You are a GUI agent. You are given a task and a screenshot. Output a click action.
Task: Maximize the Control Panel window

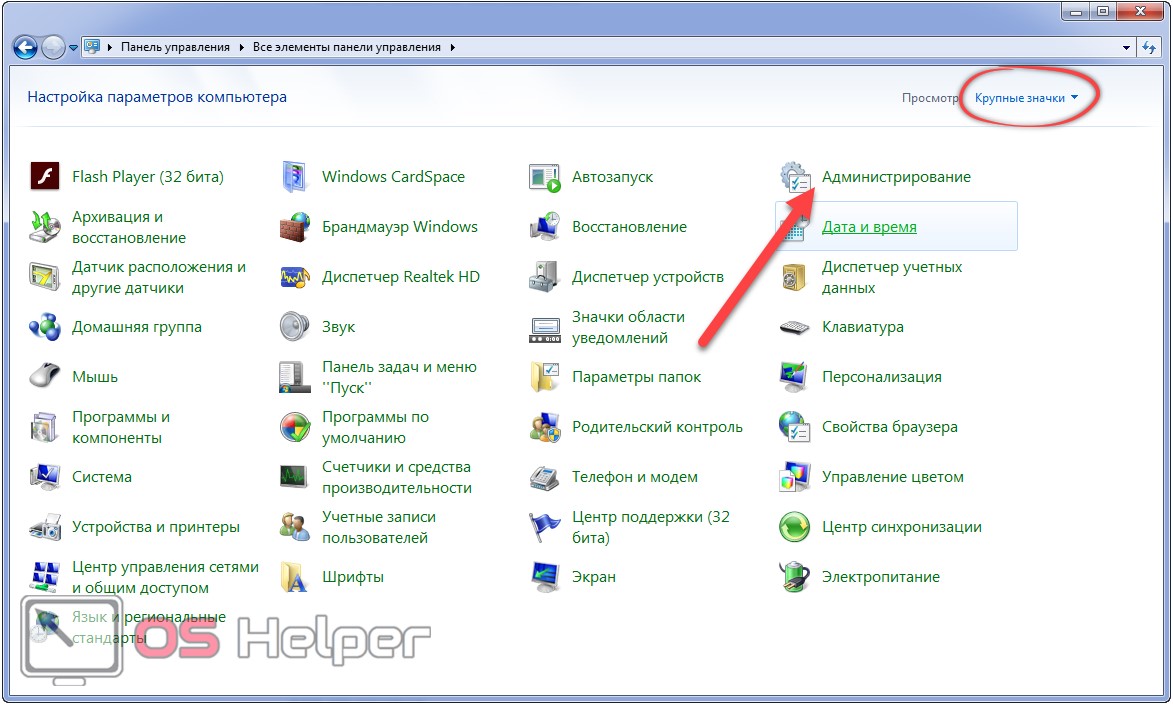1103,12
